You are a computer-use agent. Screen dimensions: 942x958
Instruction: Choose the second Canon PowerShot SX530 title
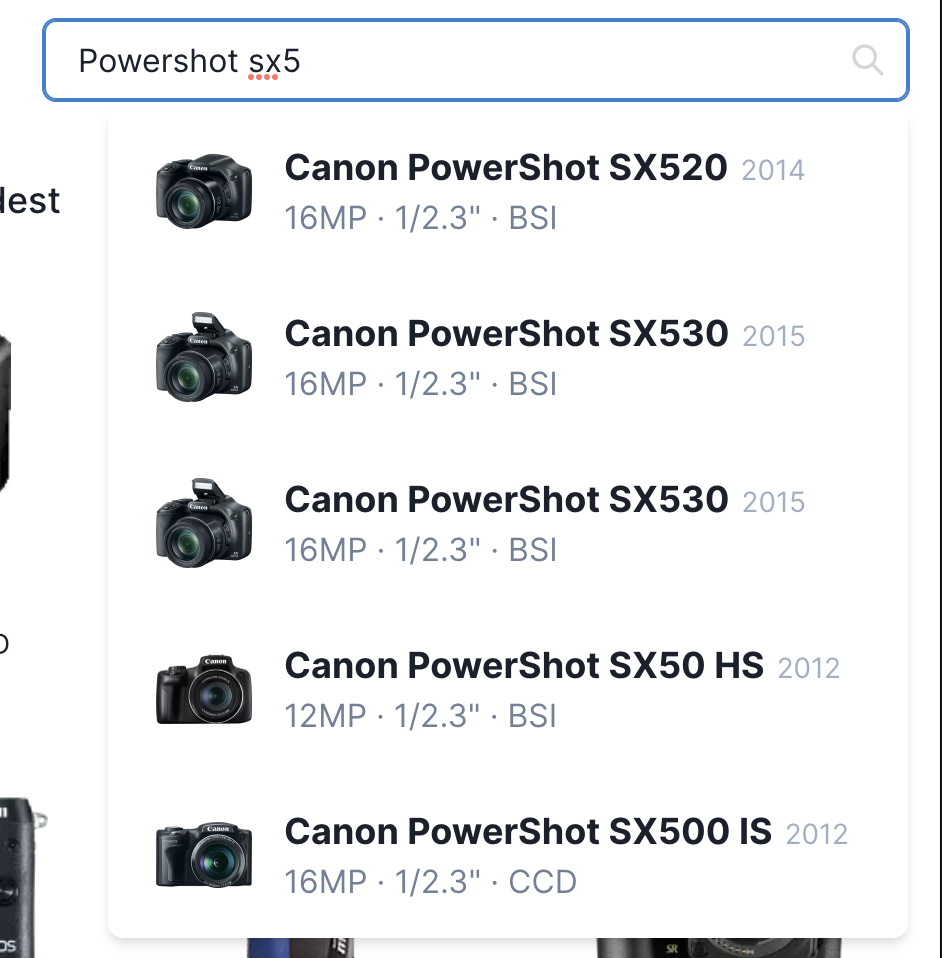tap(505, 500)
